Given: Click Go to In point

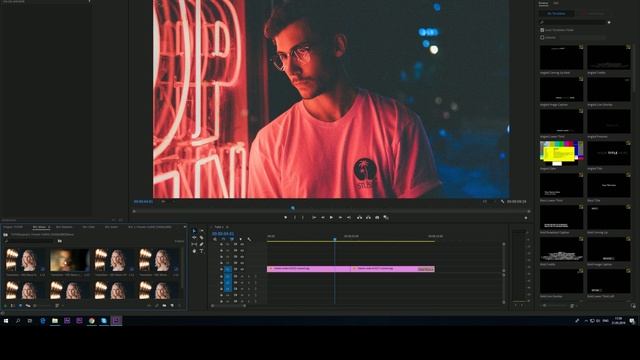Looking at the screenshot, I should [314, 218].
